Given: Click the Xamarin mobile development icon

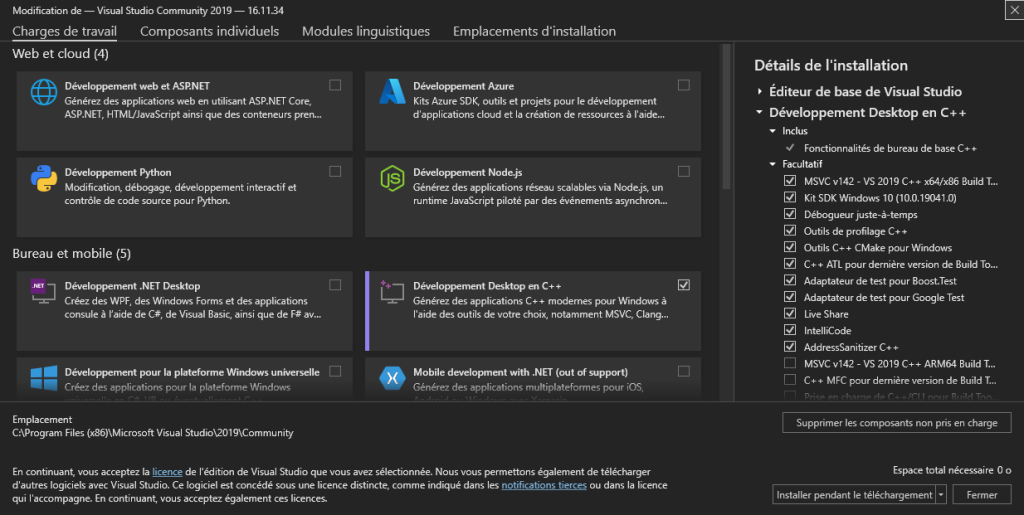Looking at the screenshot, I should coord(392,377).
